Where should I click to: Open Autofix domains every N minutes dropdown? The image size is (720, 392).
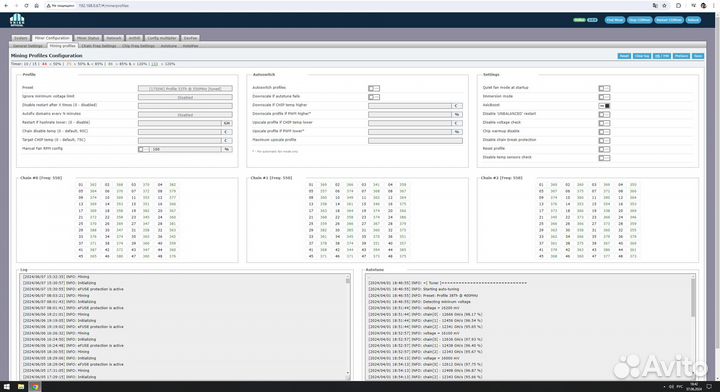(x=185, y=115)
